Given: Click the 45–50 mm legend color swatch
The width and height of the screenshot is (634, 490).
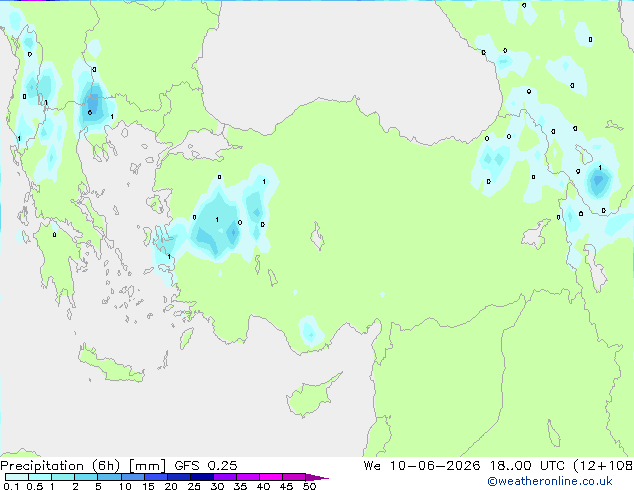Looking at the screenshot, I should tap(294, 477).
